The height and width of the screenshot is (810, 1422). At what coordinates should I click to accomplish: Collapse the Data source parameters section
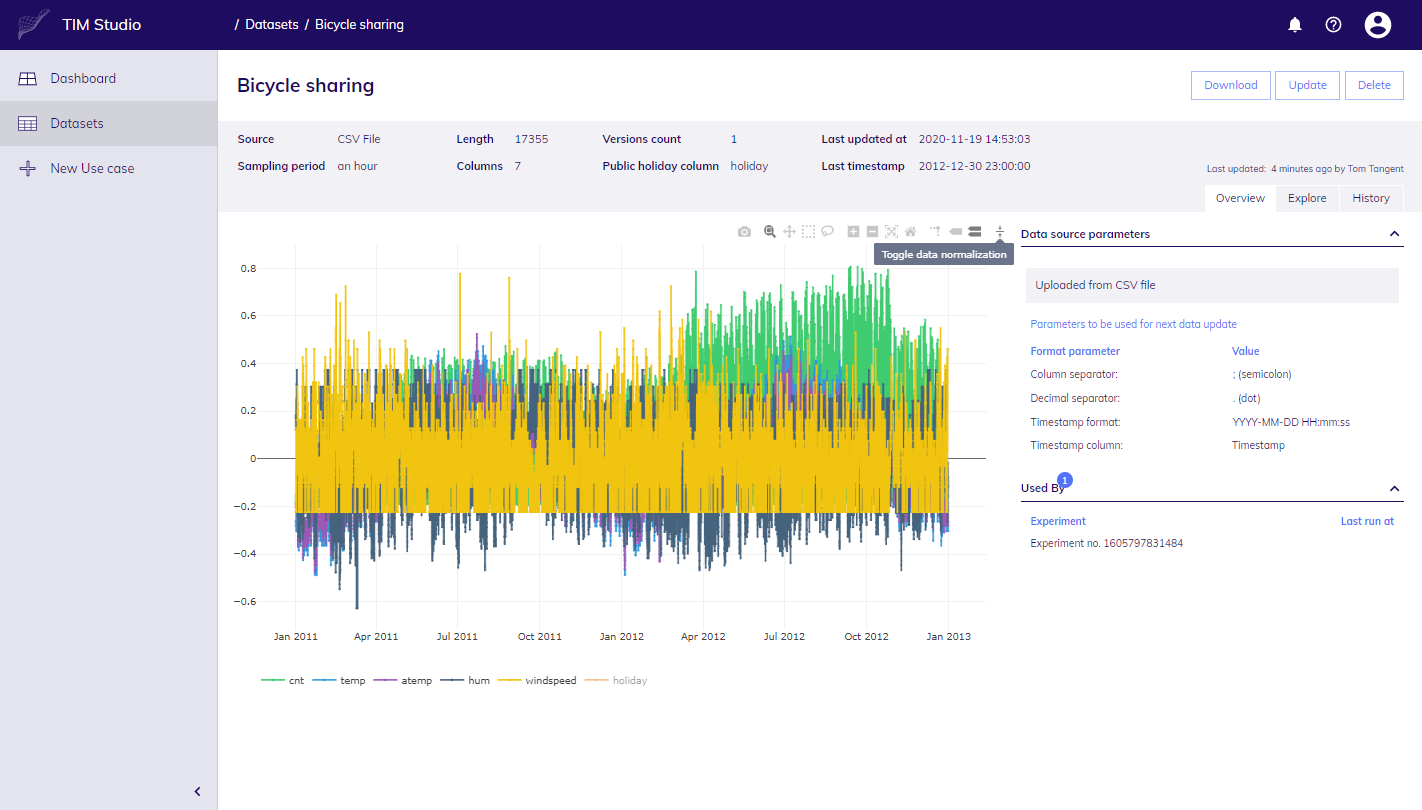click(1395, 234)
